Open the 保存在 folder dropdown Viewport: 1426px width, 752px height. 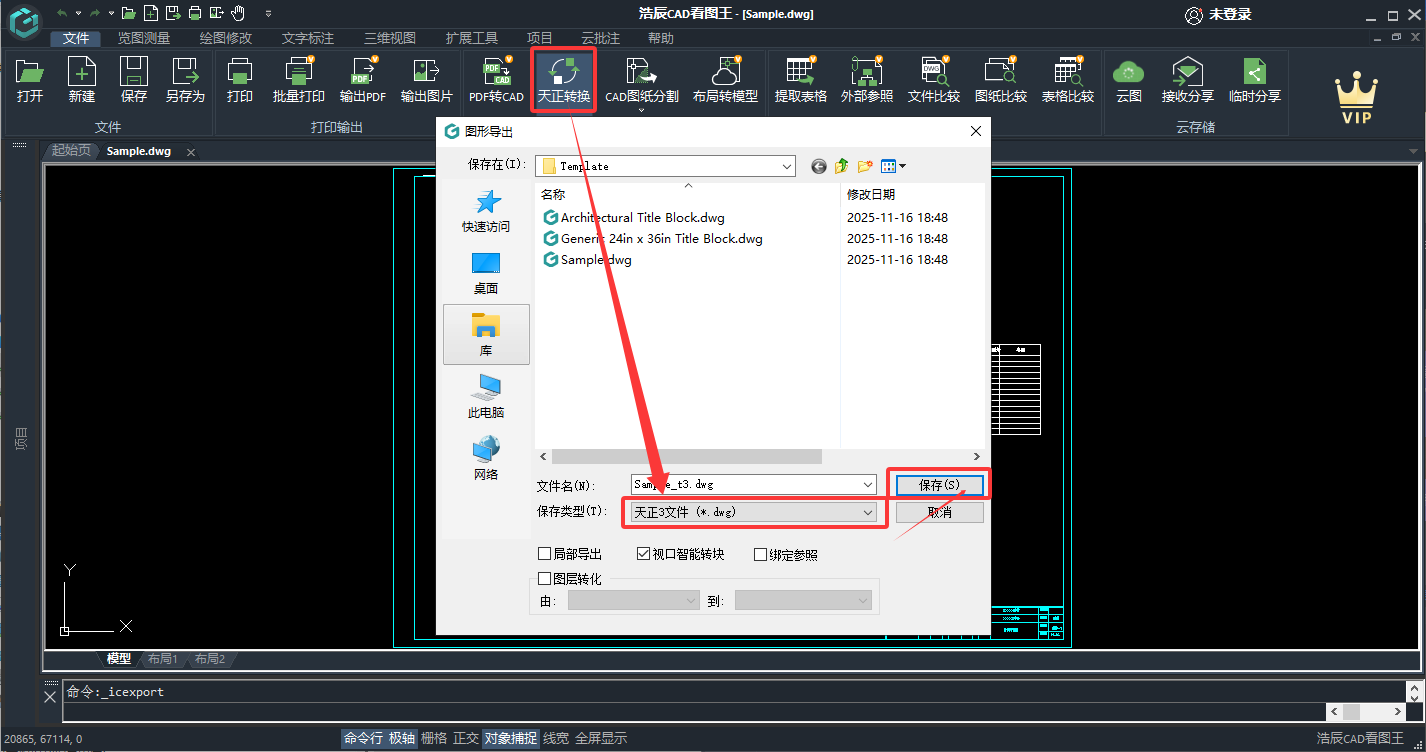click(786, 166)
